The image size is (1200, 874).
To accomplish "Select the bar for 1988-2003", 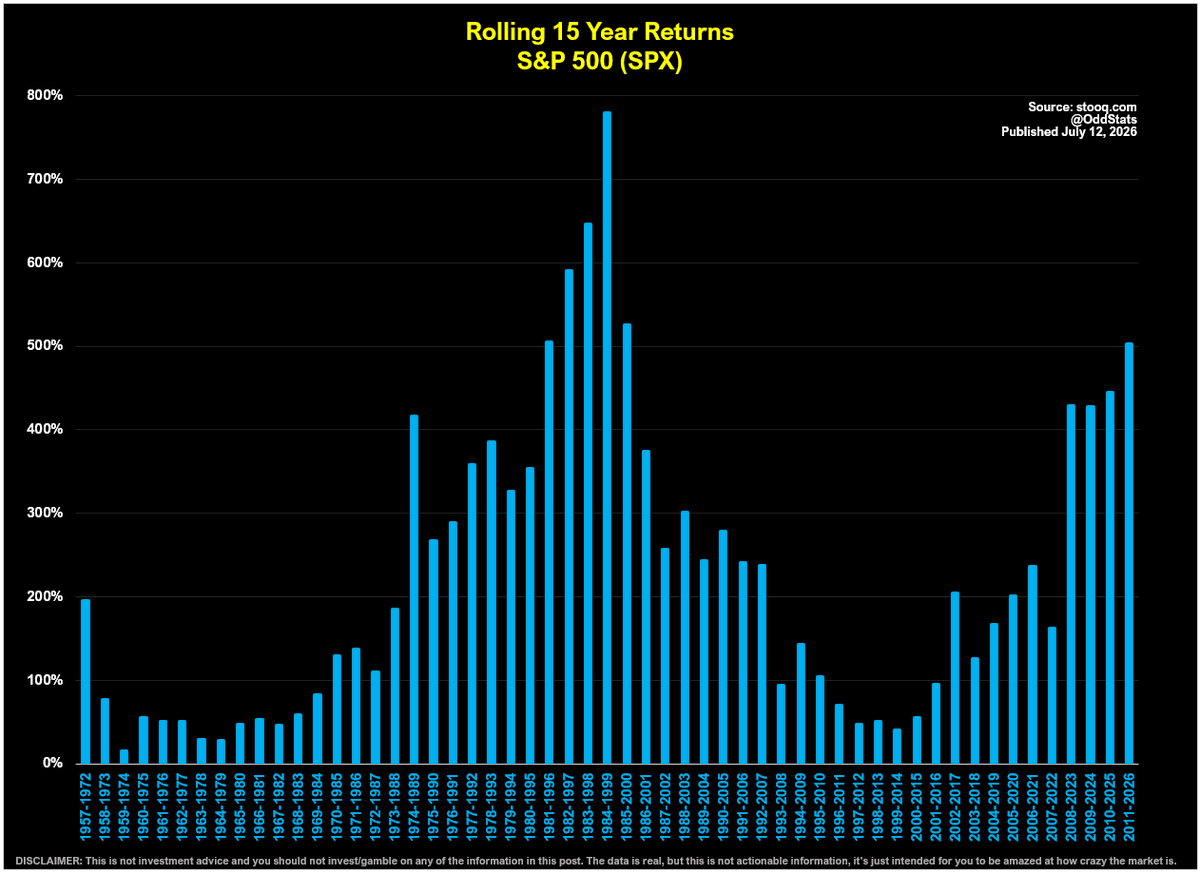I will (685, 638).
